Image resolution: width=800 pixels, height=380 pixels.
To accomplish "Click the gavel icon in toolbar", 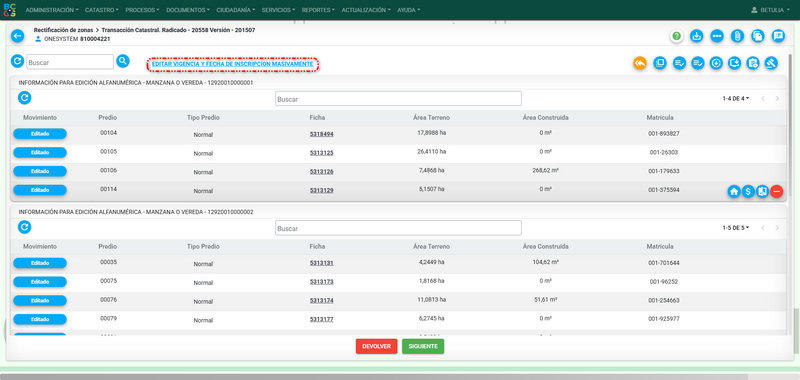I will (x=771, y=63).
